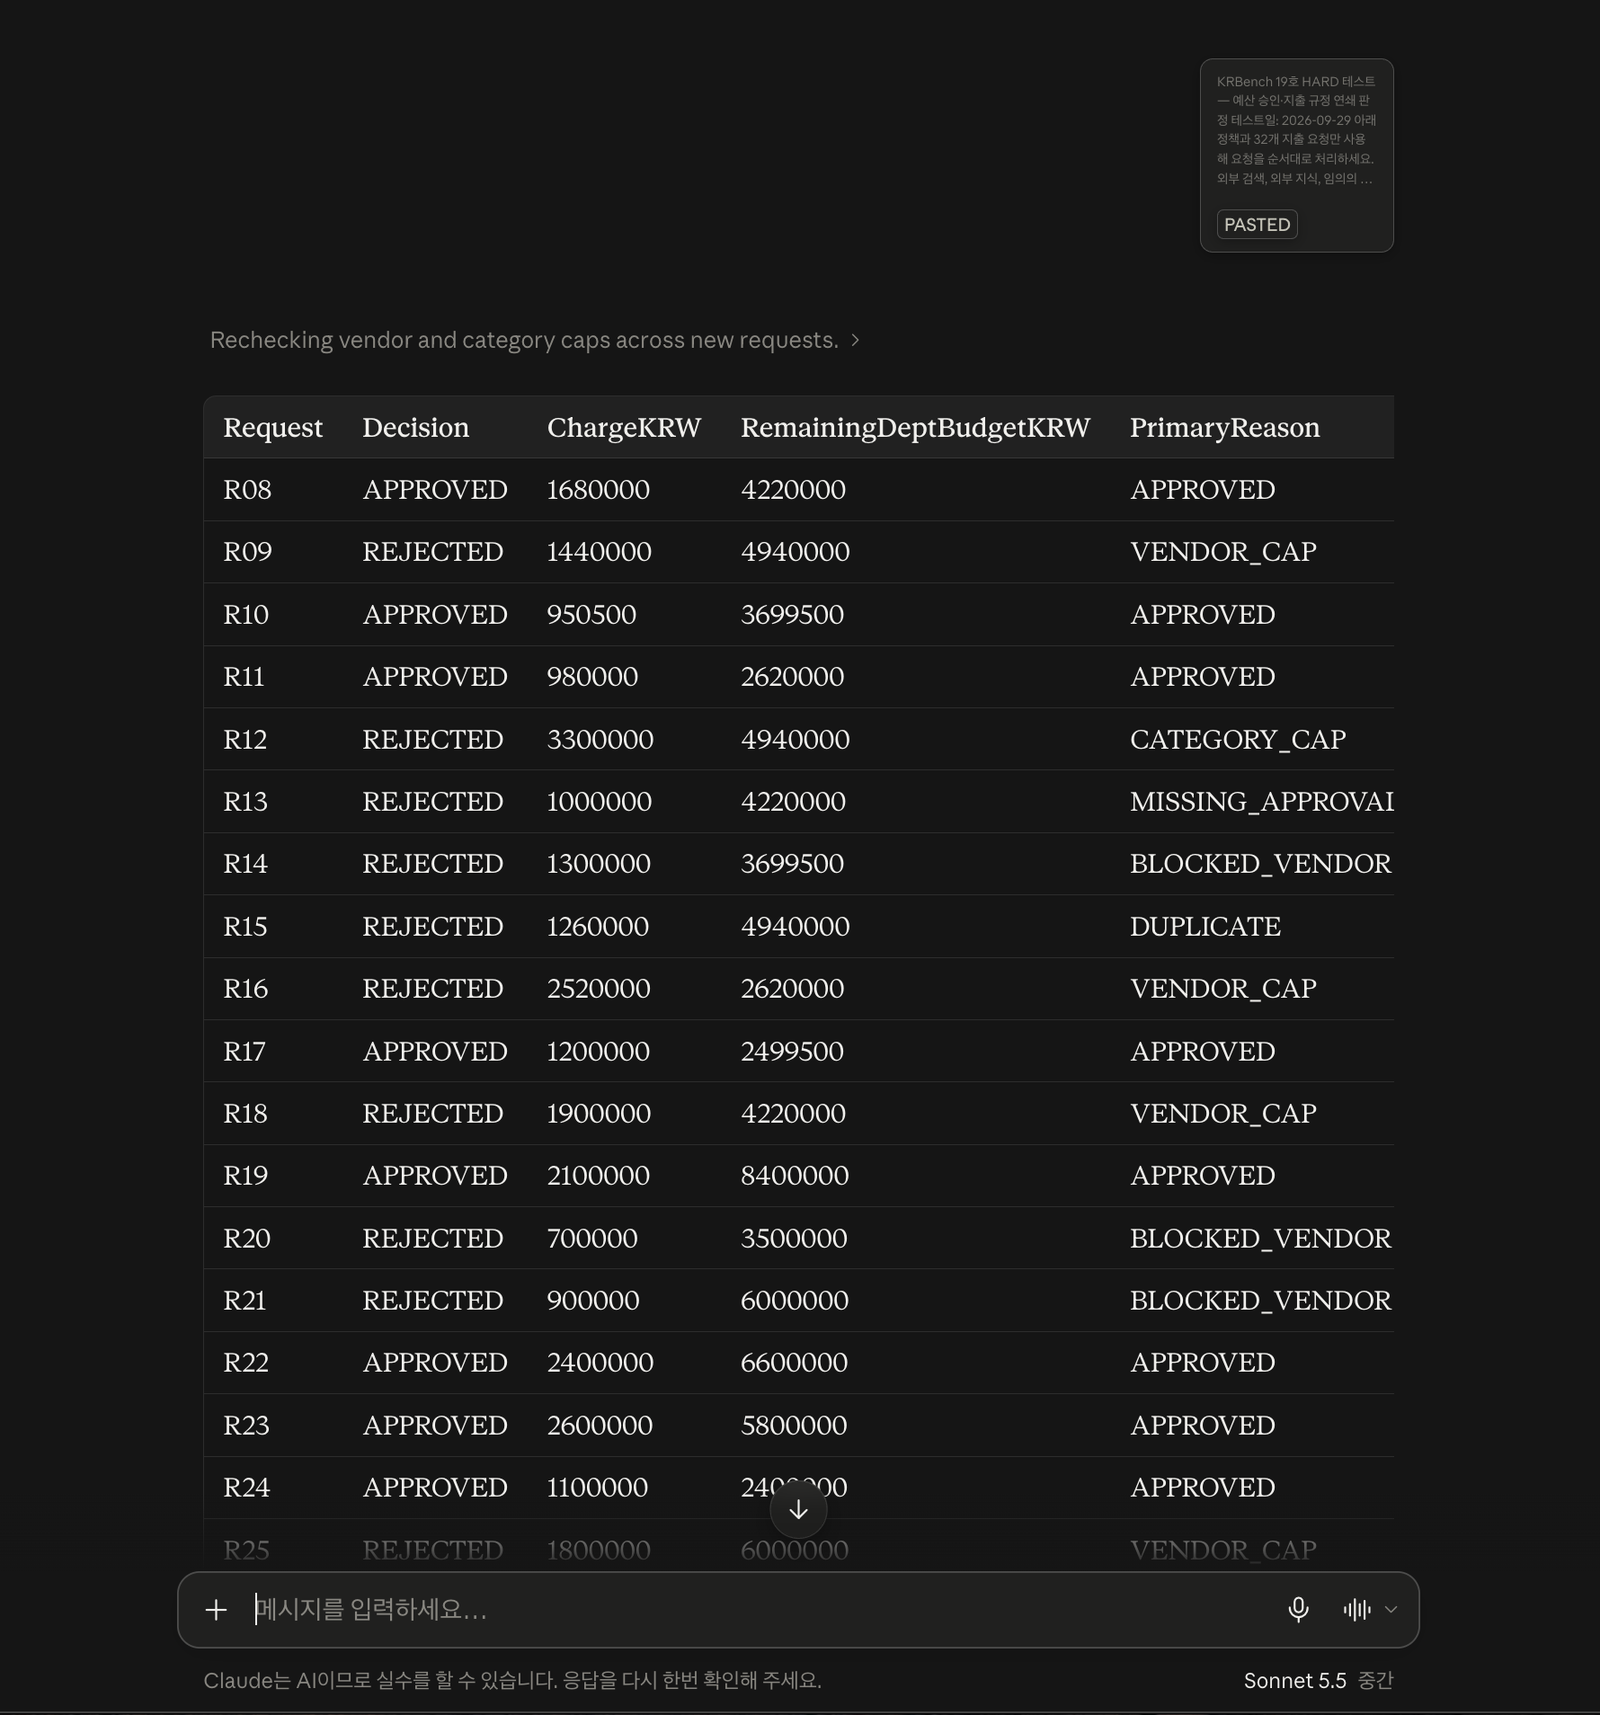Select charge value 3300000 in R12
1600x1715 pixels.
pyautogui.click(x=600, y=740)
